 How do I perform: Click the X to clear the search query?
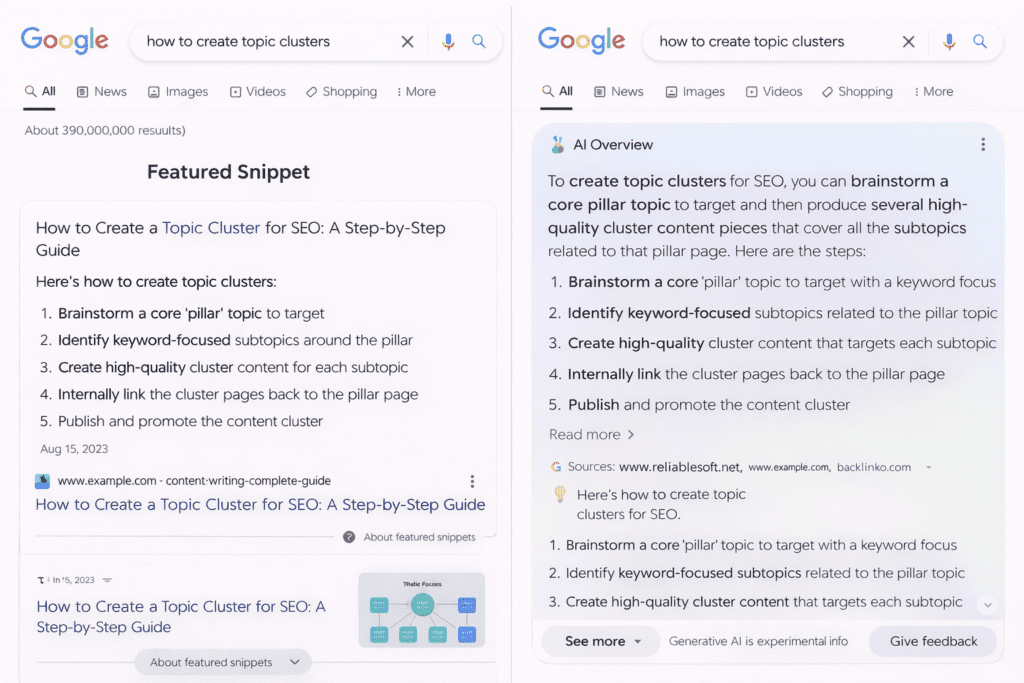[x=407, y=41]
